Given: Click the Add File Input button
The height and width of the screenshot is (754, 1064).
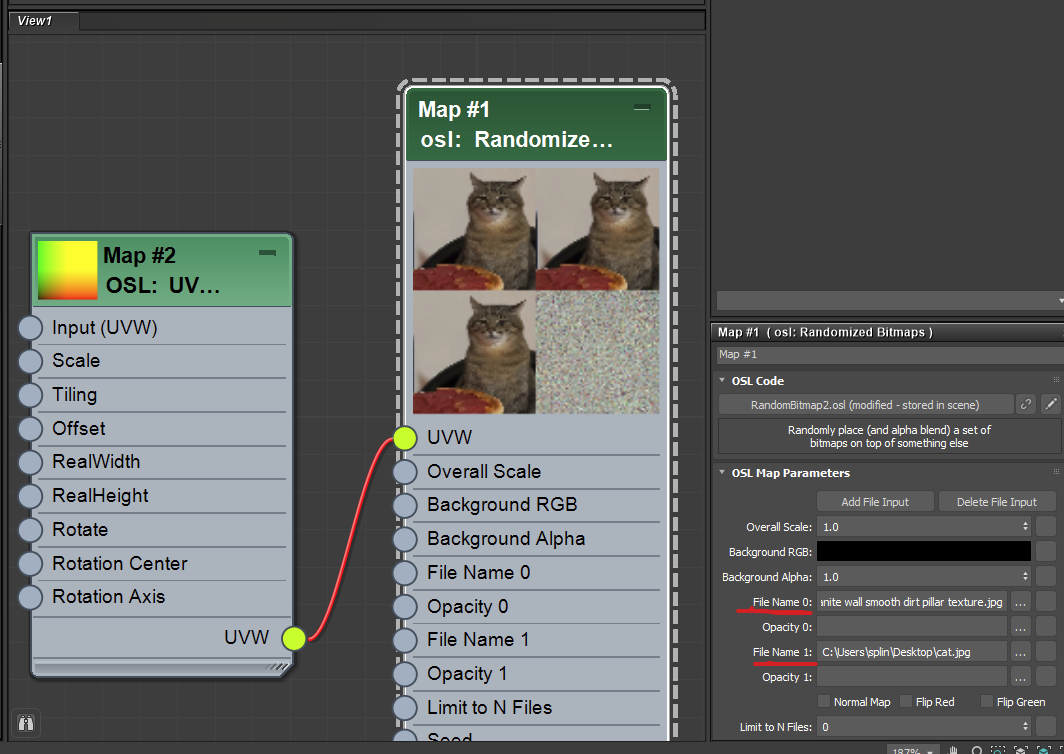Looking at the screenshot, I should [874, 501].
